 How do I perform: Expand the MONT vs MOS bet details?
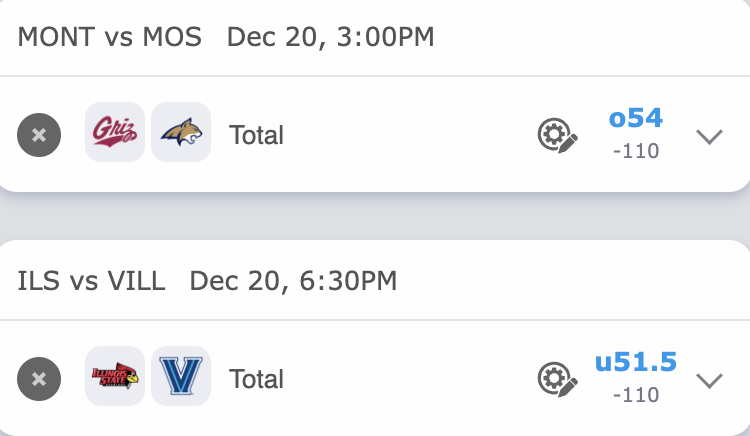click(x=709, y=136)
